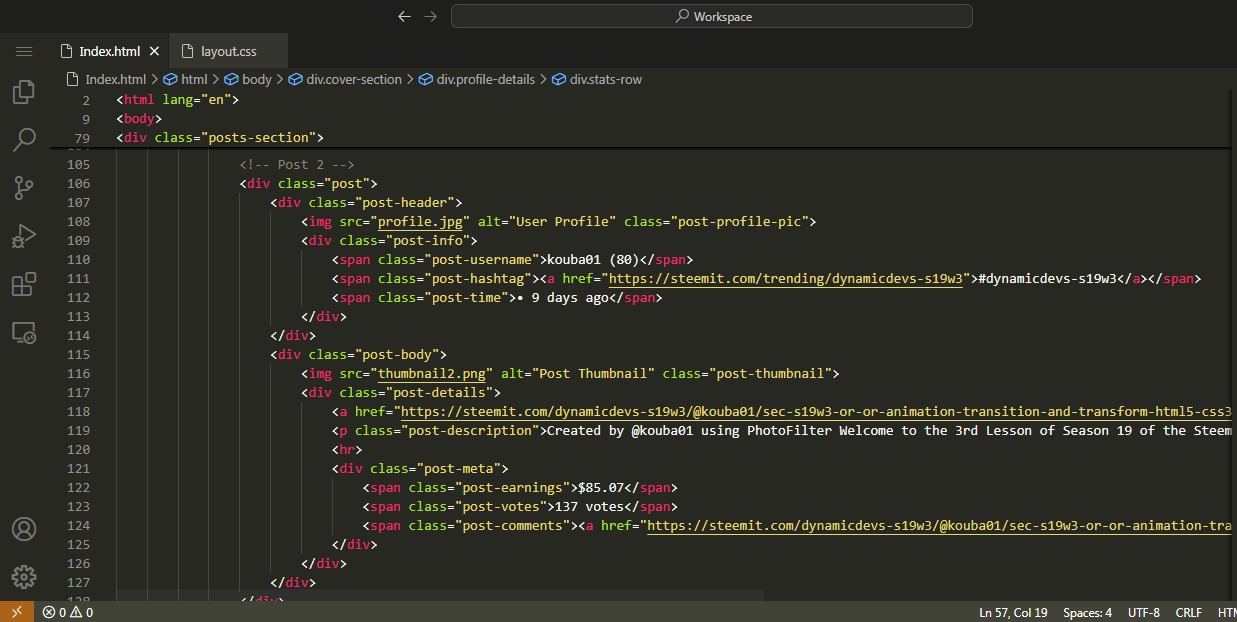The image size is (1237, 622).
Task: Open the Search view icon
Action: click(24, 140)
